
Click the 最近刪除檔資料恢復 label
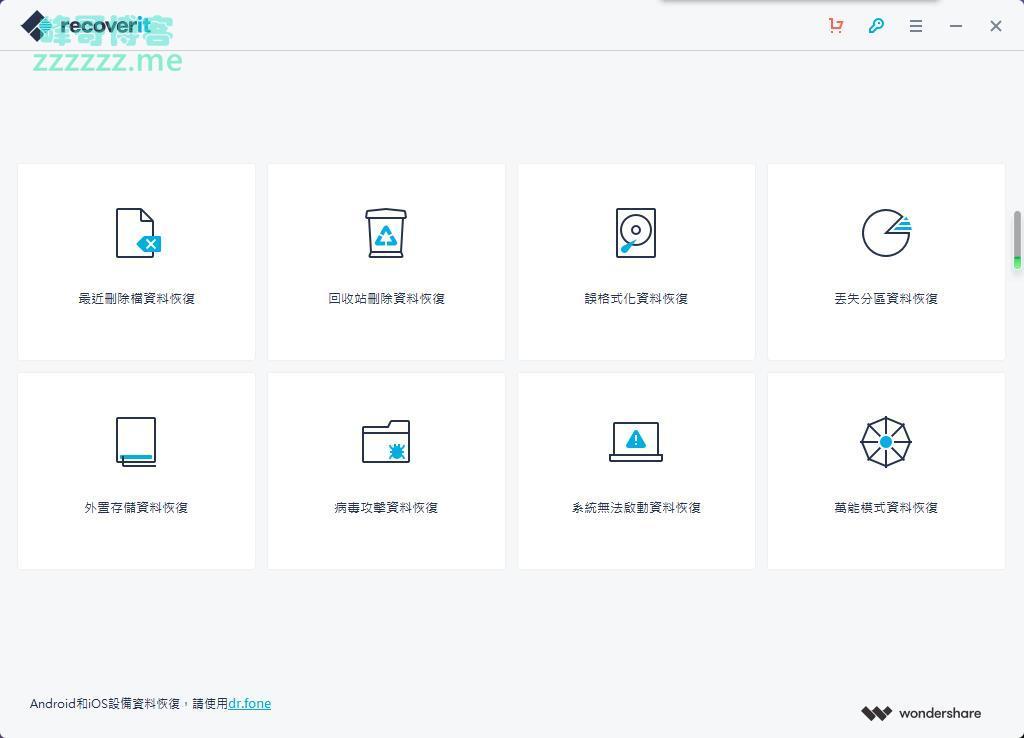[x=137, y=298]
